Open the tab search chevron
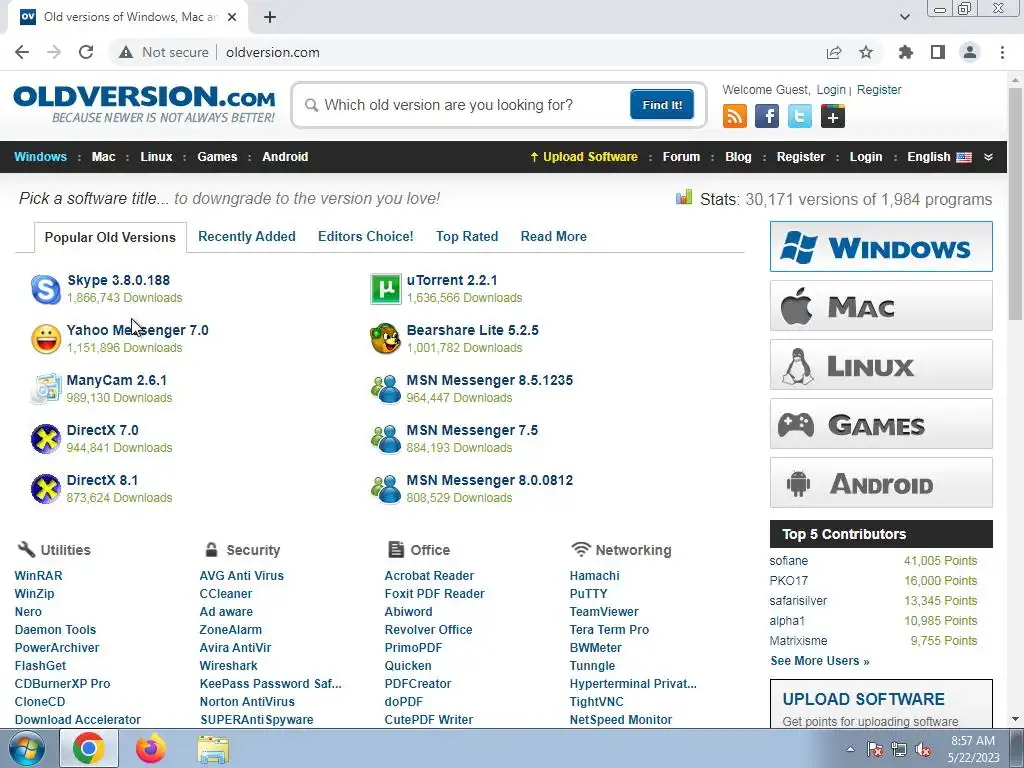 coord(904,17)
